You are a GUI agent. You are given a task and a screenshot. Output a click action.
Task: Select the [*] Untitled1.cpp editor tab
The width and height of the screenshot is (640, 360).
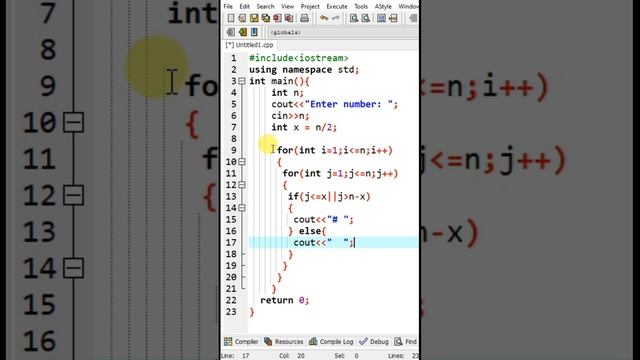(x=249, y=45)
